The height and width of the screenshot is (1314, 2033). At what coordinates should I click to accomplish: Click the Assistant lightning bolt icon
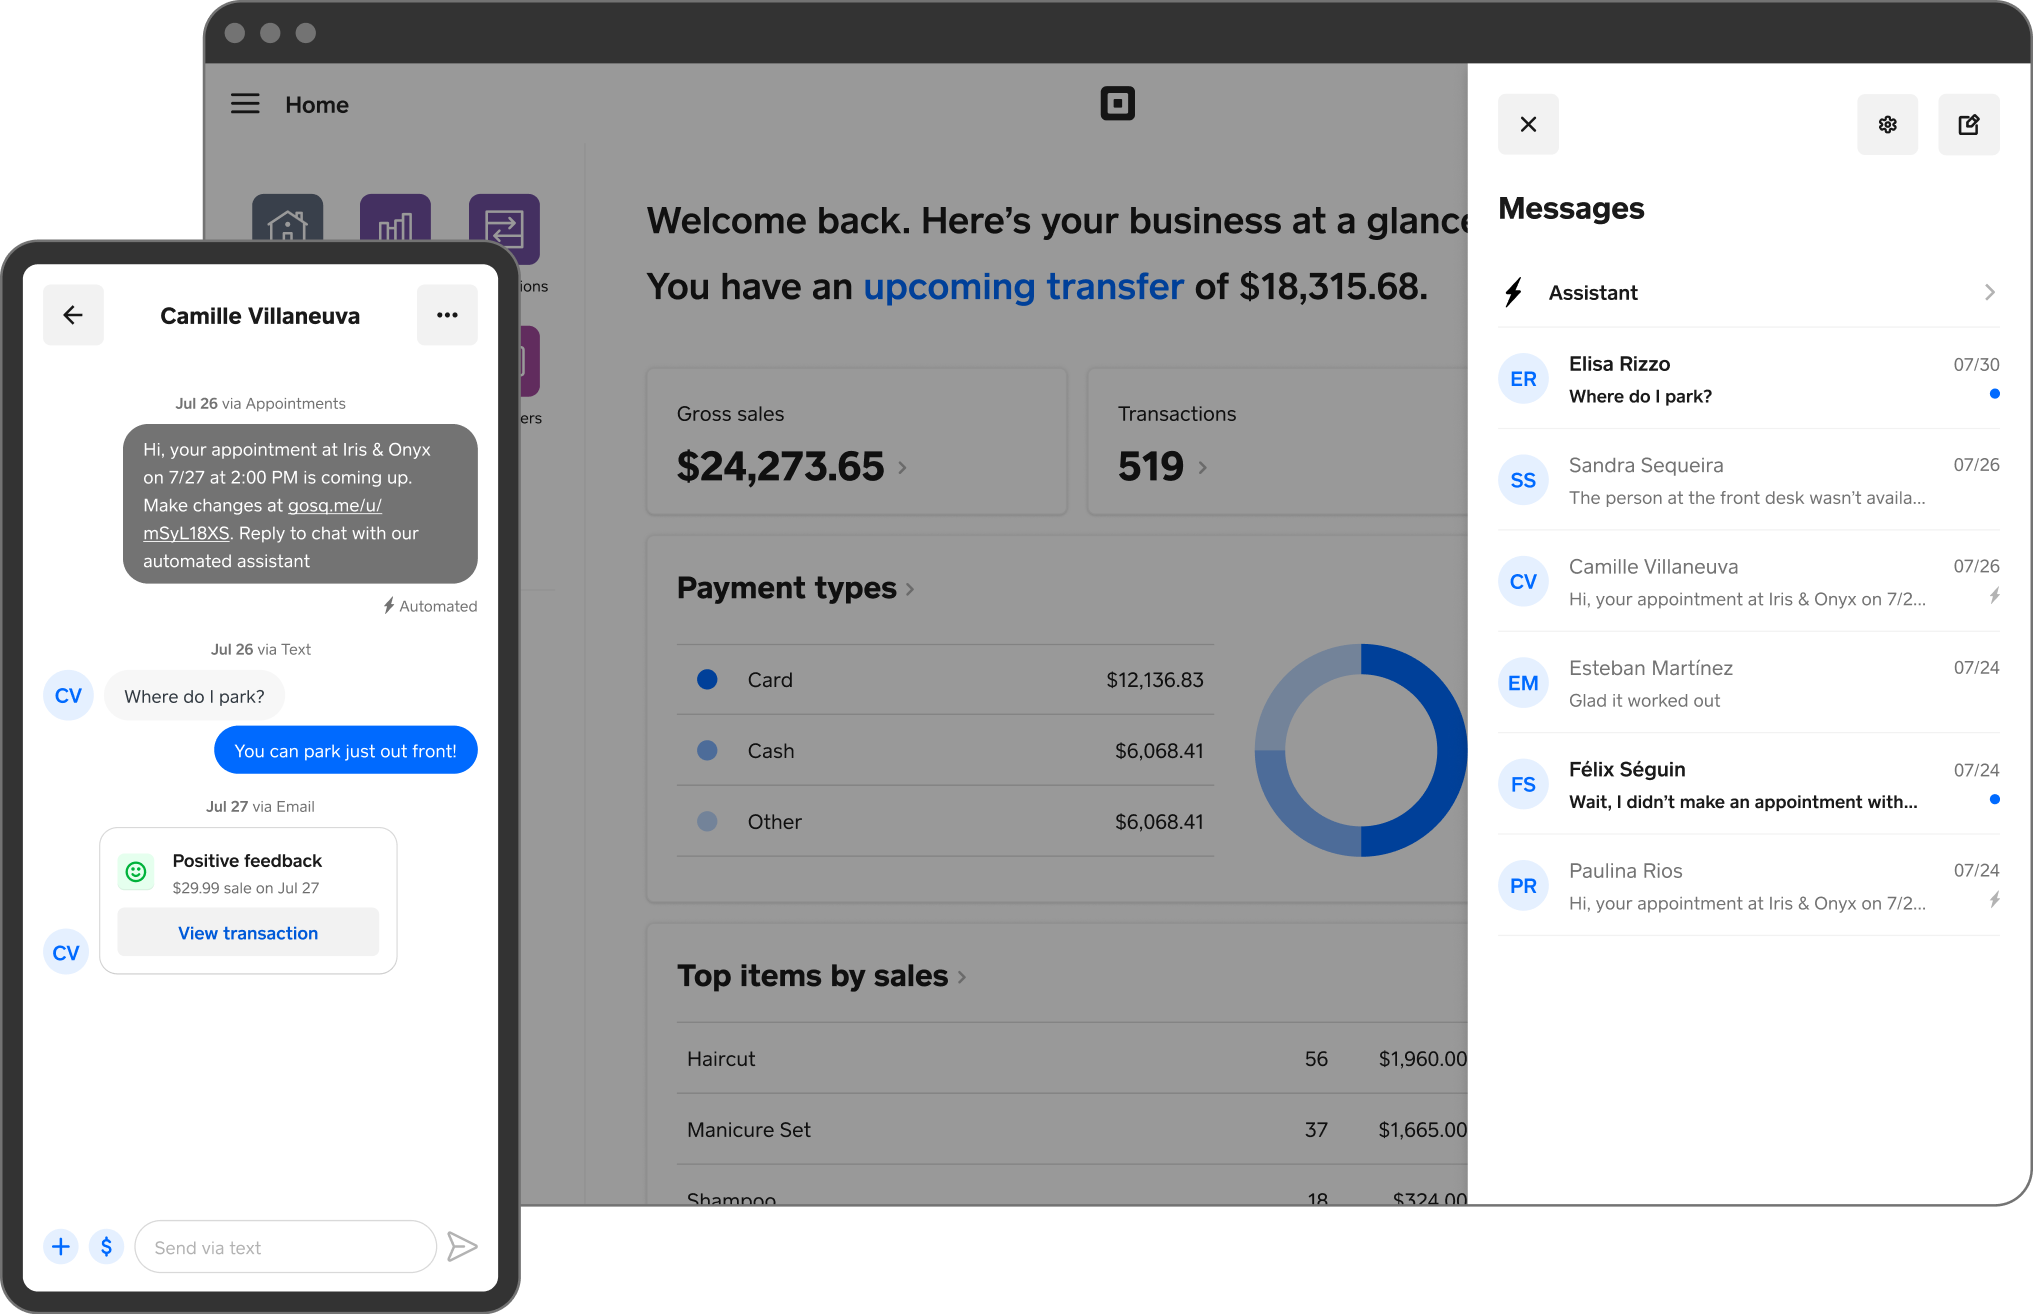(1513, 292)
